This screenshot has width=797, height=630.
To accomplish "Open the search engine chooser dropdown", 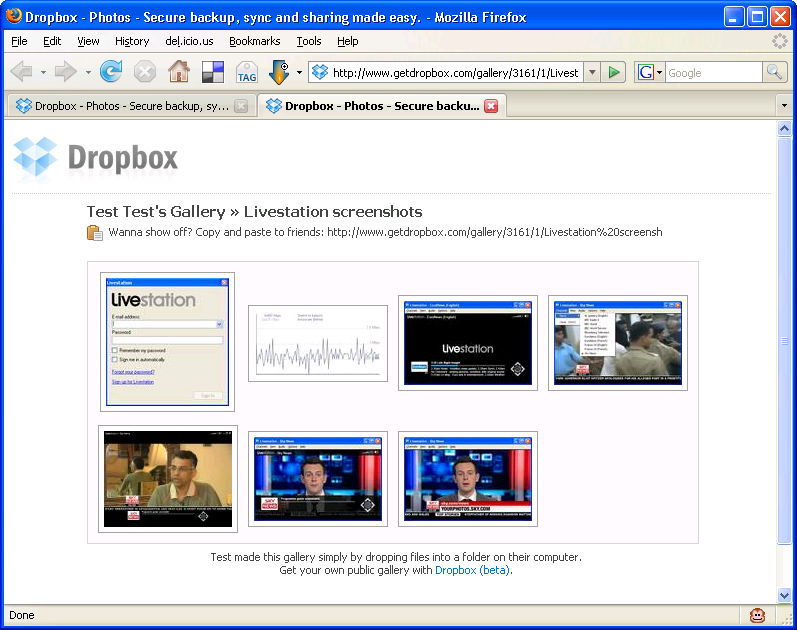I will point(659,72).
